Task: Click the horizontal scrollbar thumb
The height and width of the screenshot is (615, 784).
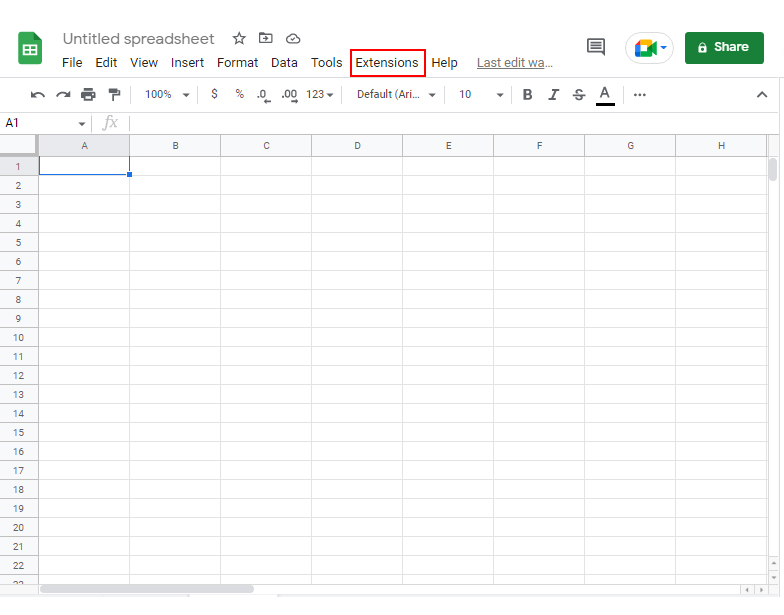Action: (x=147, y=589)
